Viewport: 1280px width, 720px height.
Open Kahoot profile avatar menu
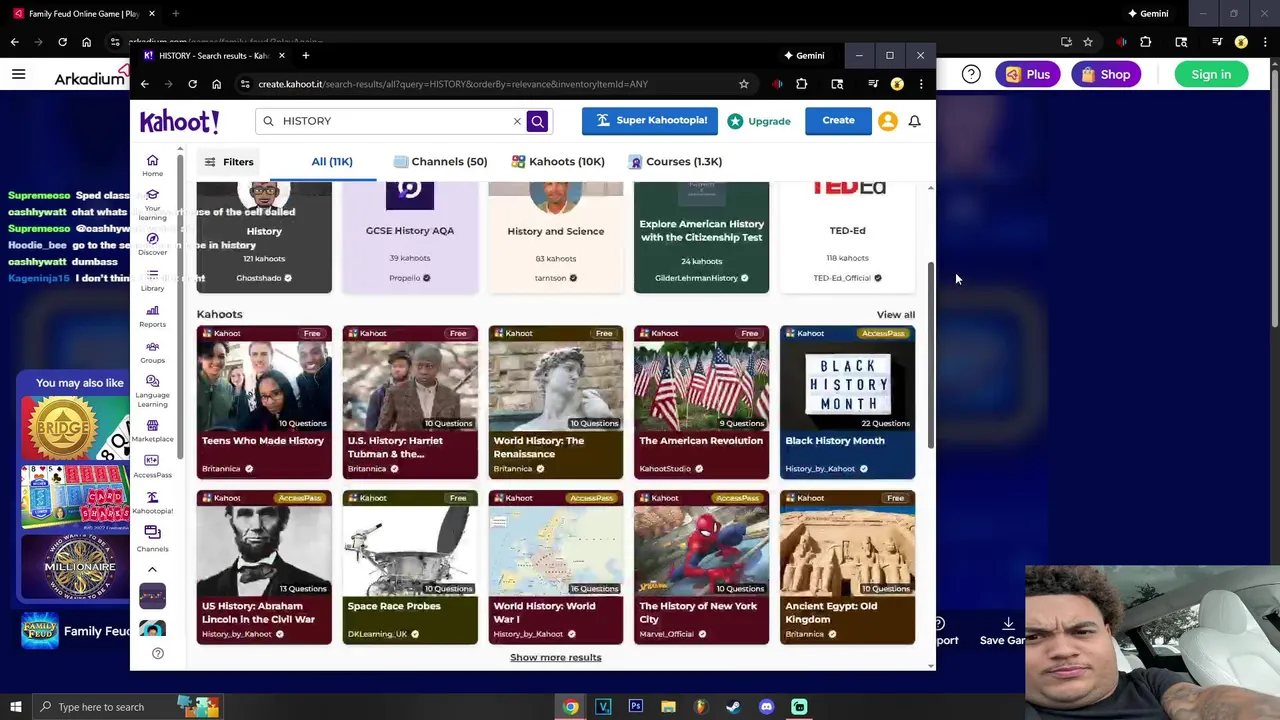click(x=887, y=121)
